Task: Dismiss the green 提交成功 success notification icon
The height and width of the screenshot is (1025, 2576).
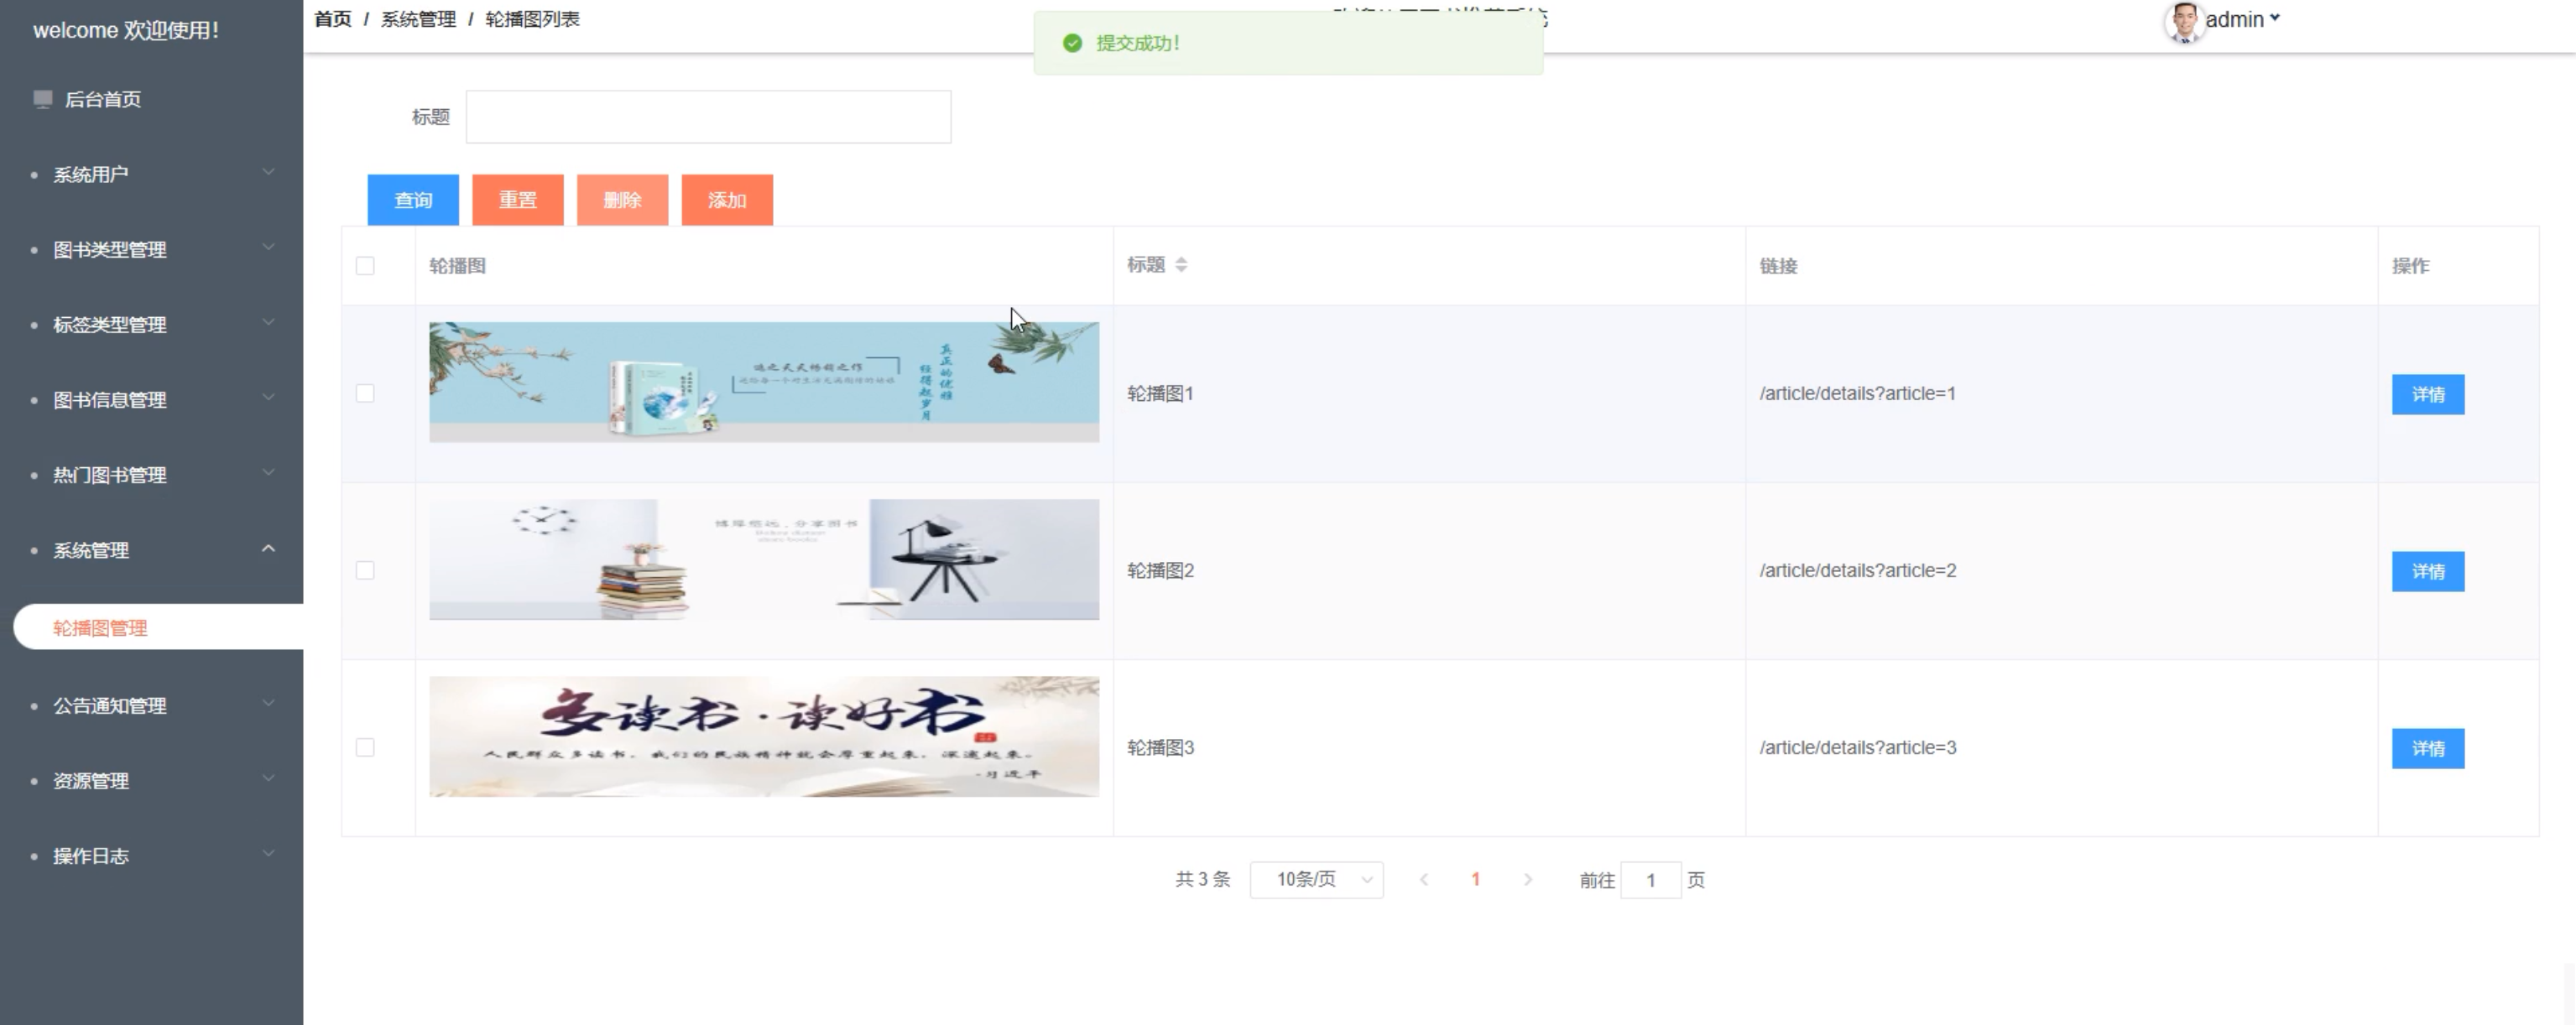Action: tap(1072, 43)
